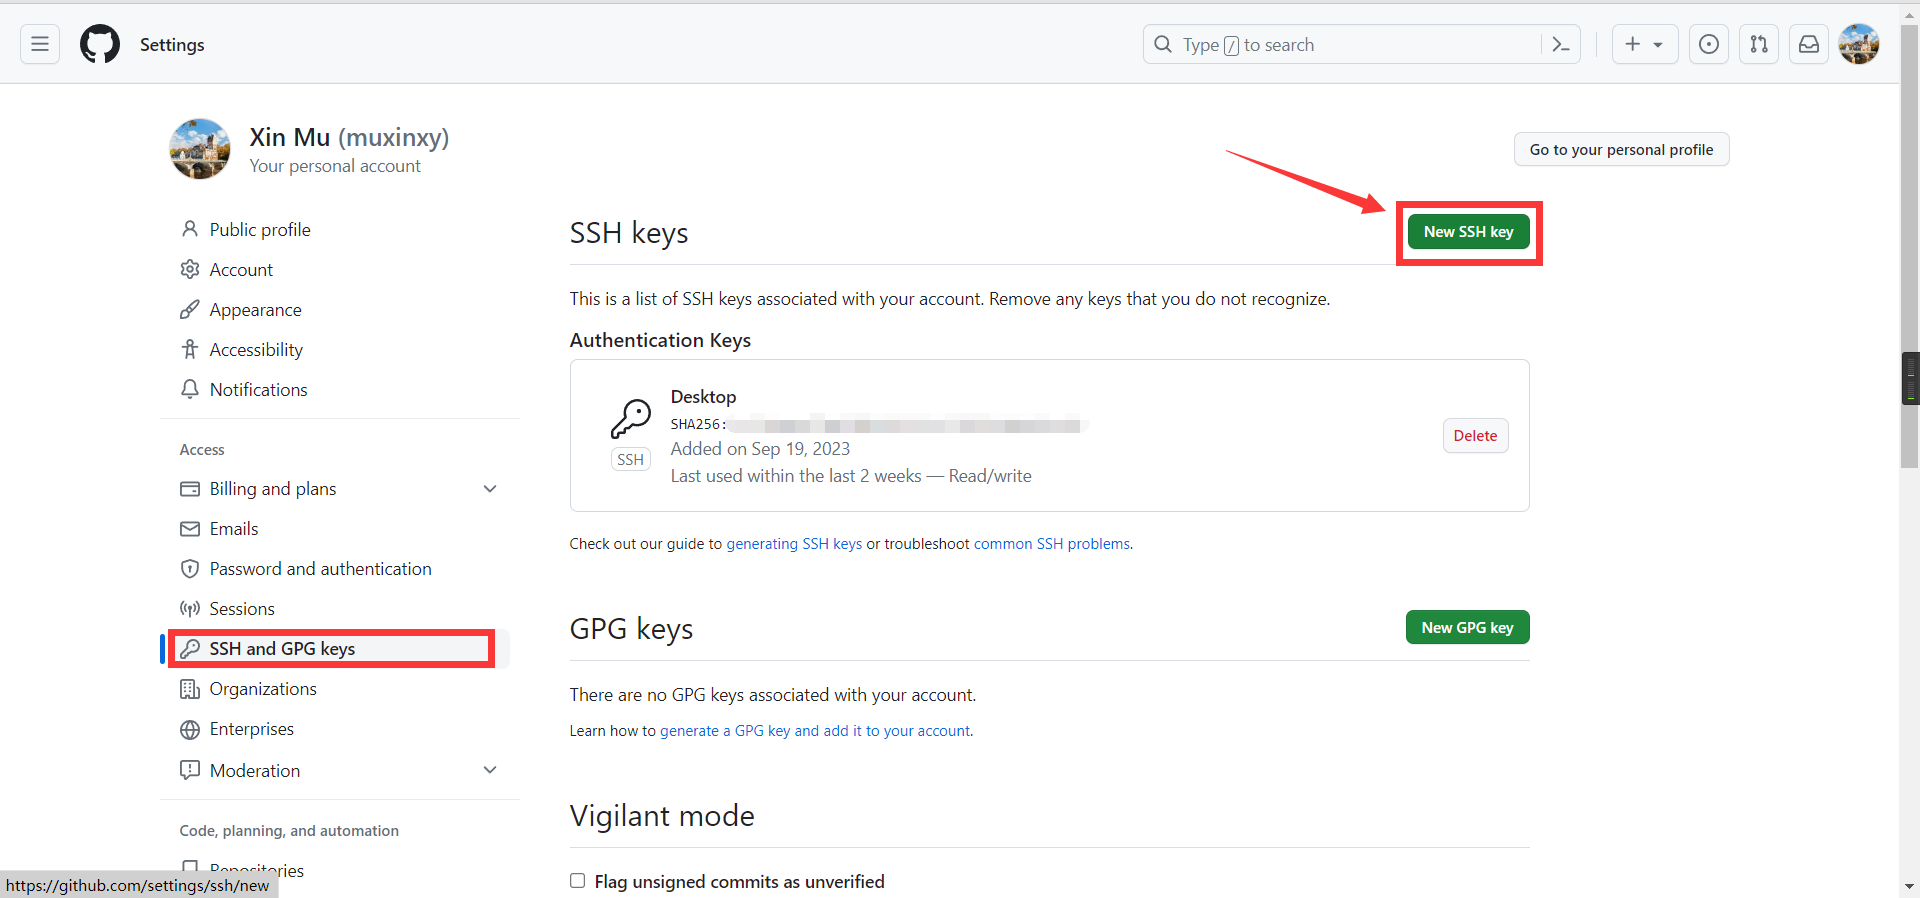This screenshot has height=898, width=1920.
Task: Click the user avatar in header
Action: tap(1859, 44)
